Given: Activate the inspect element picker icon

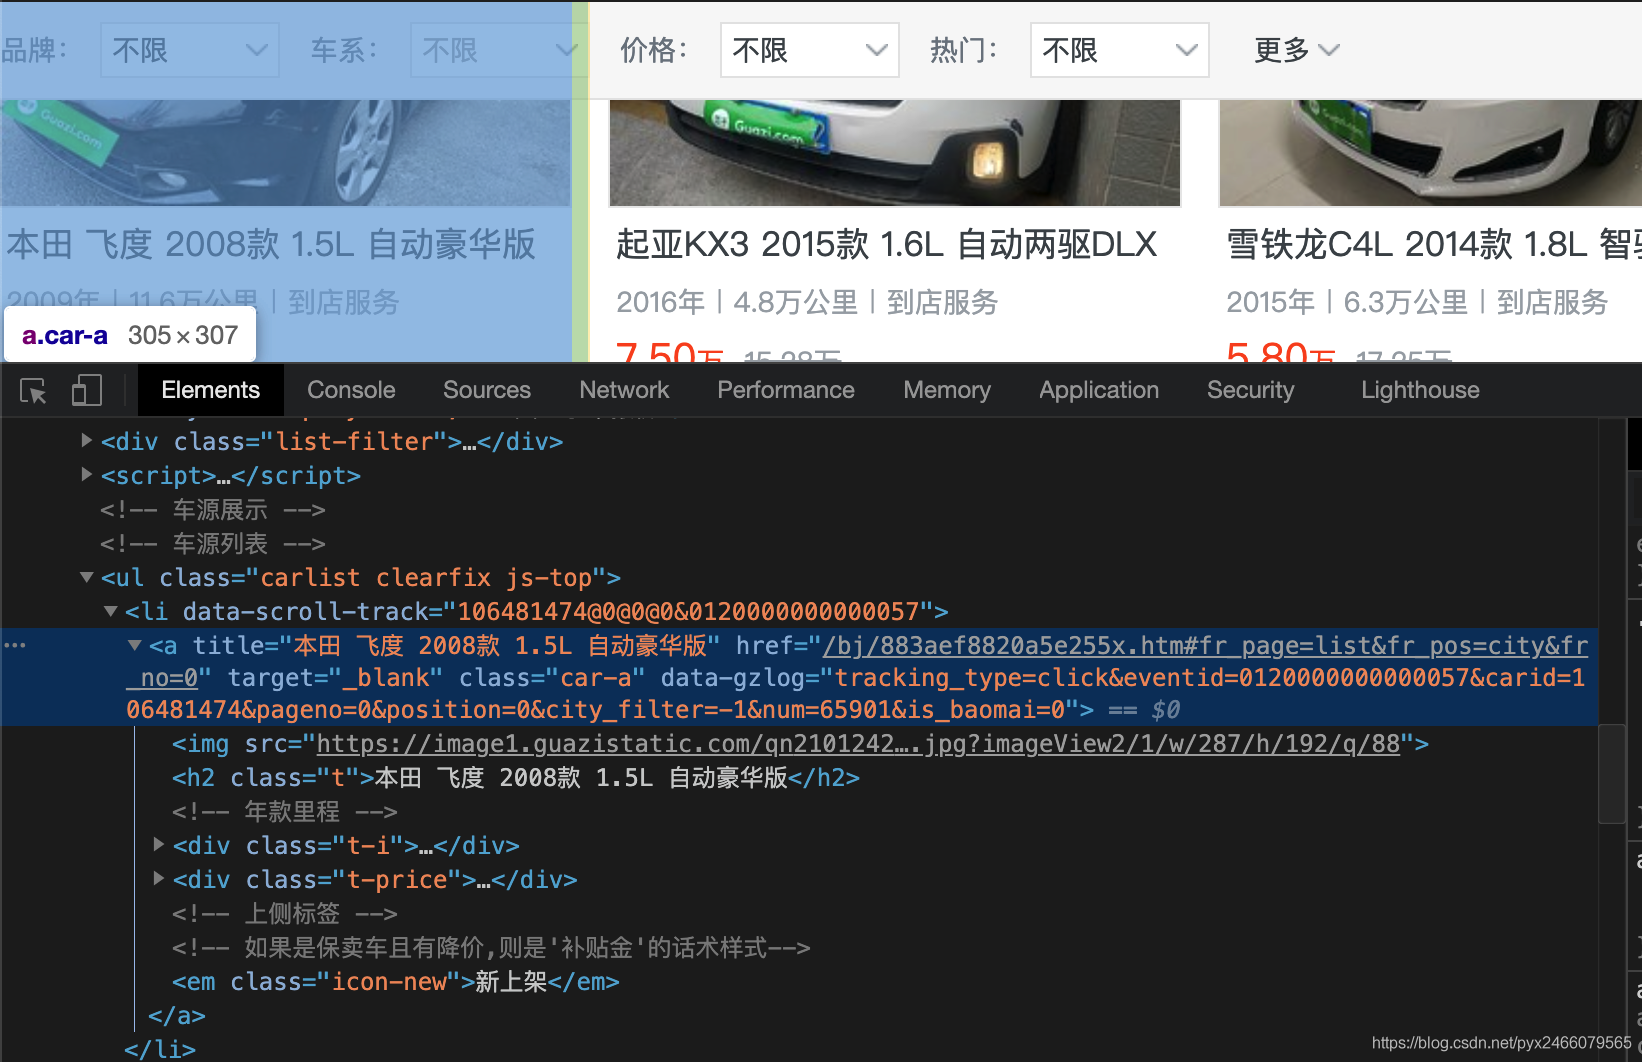Looking at the screenshot, I should point(33,390).
